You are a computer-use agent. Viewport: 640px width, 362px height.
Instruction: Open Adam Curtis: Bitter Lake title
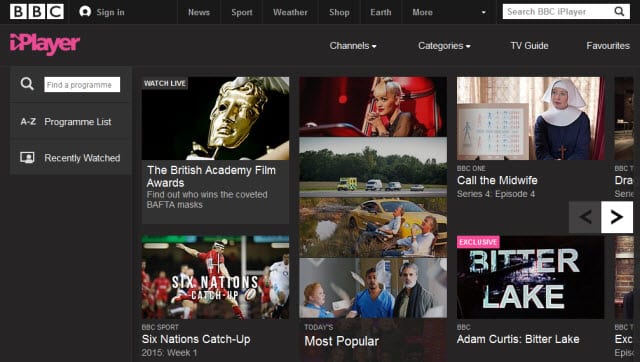(518, 339)
